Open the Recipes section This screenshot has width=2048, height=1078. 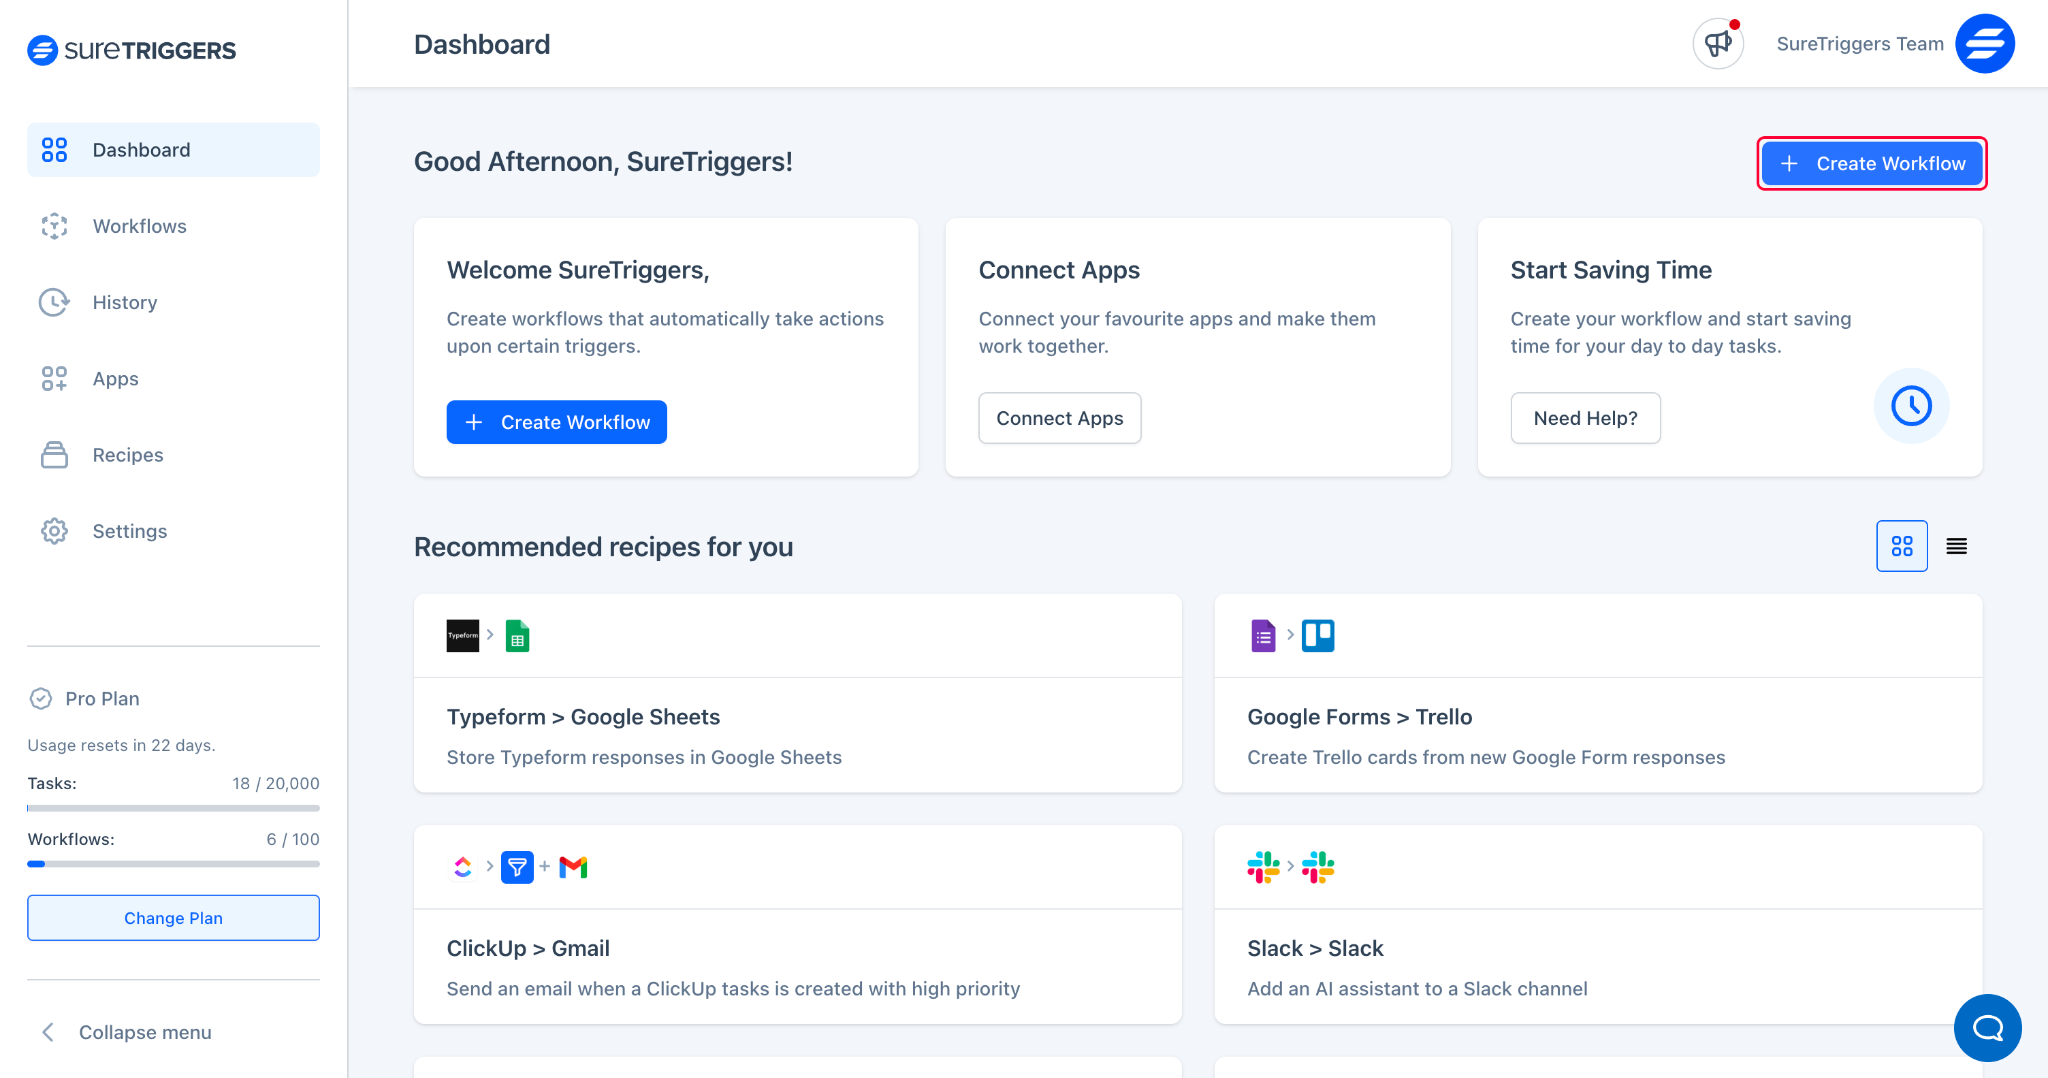click(127, 454)
